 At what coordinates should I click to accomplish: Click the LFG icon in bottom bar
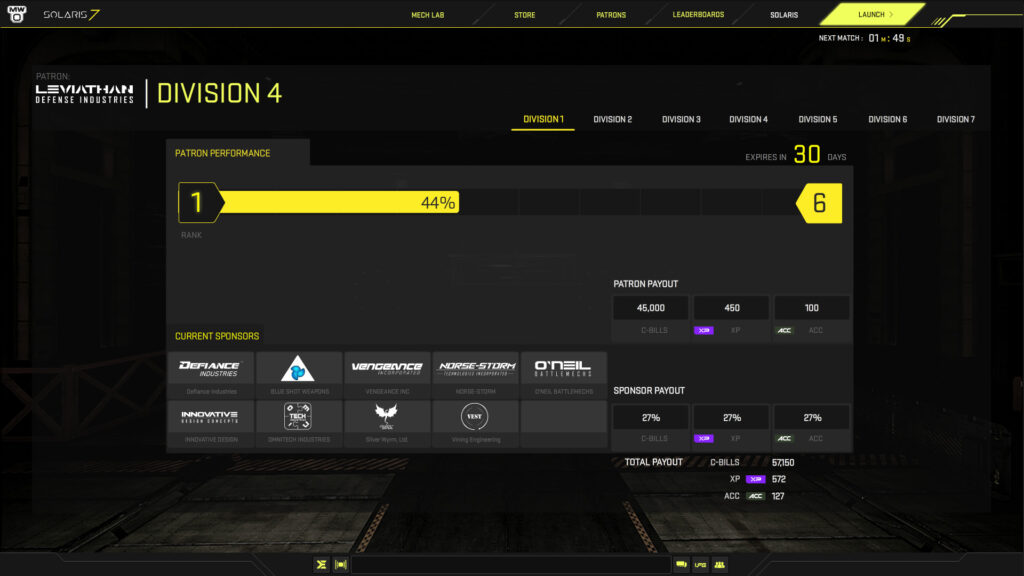(x=700, y=565)
